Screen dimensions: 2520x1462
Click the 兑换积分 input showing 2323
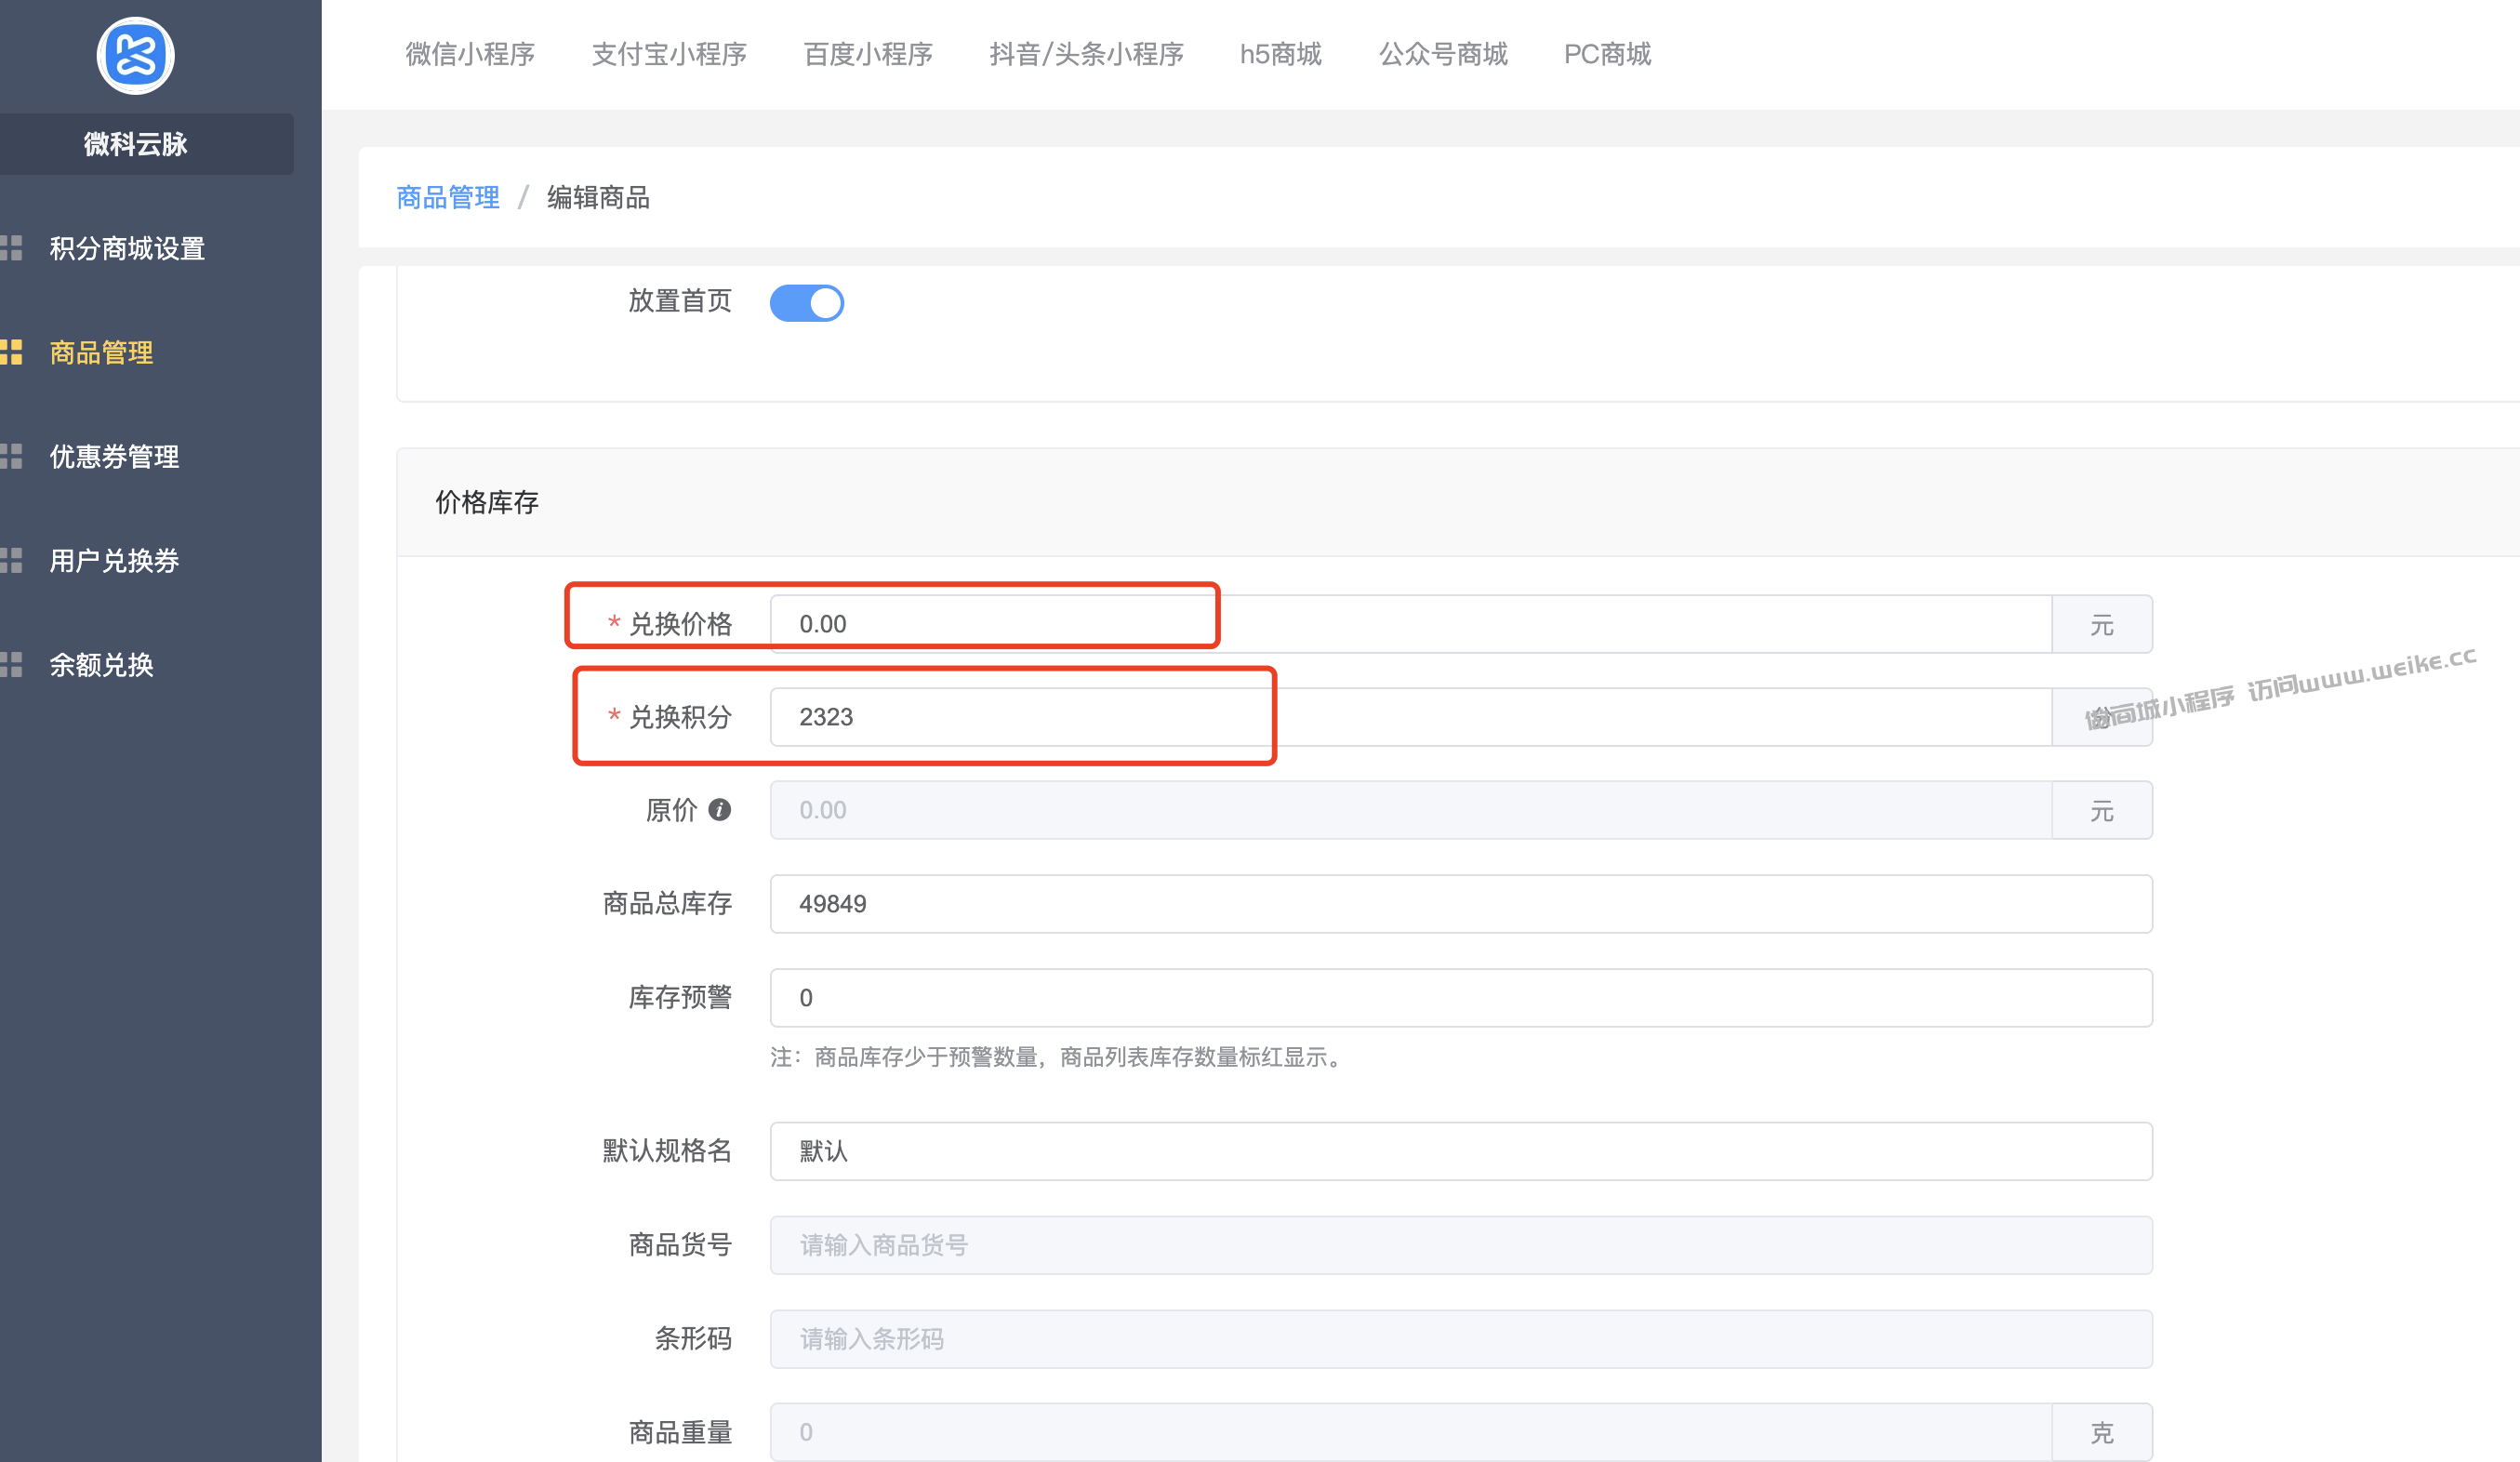(x=1410, y=717)
